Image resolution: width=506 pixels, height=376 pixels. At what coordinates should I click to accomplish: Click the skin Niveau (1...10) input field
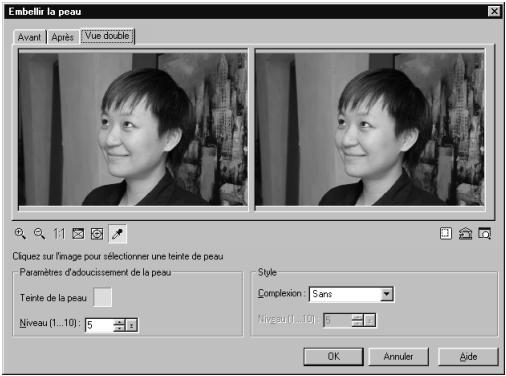click(99, 325)
